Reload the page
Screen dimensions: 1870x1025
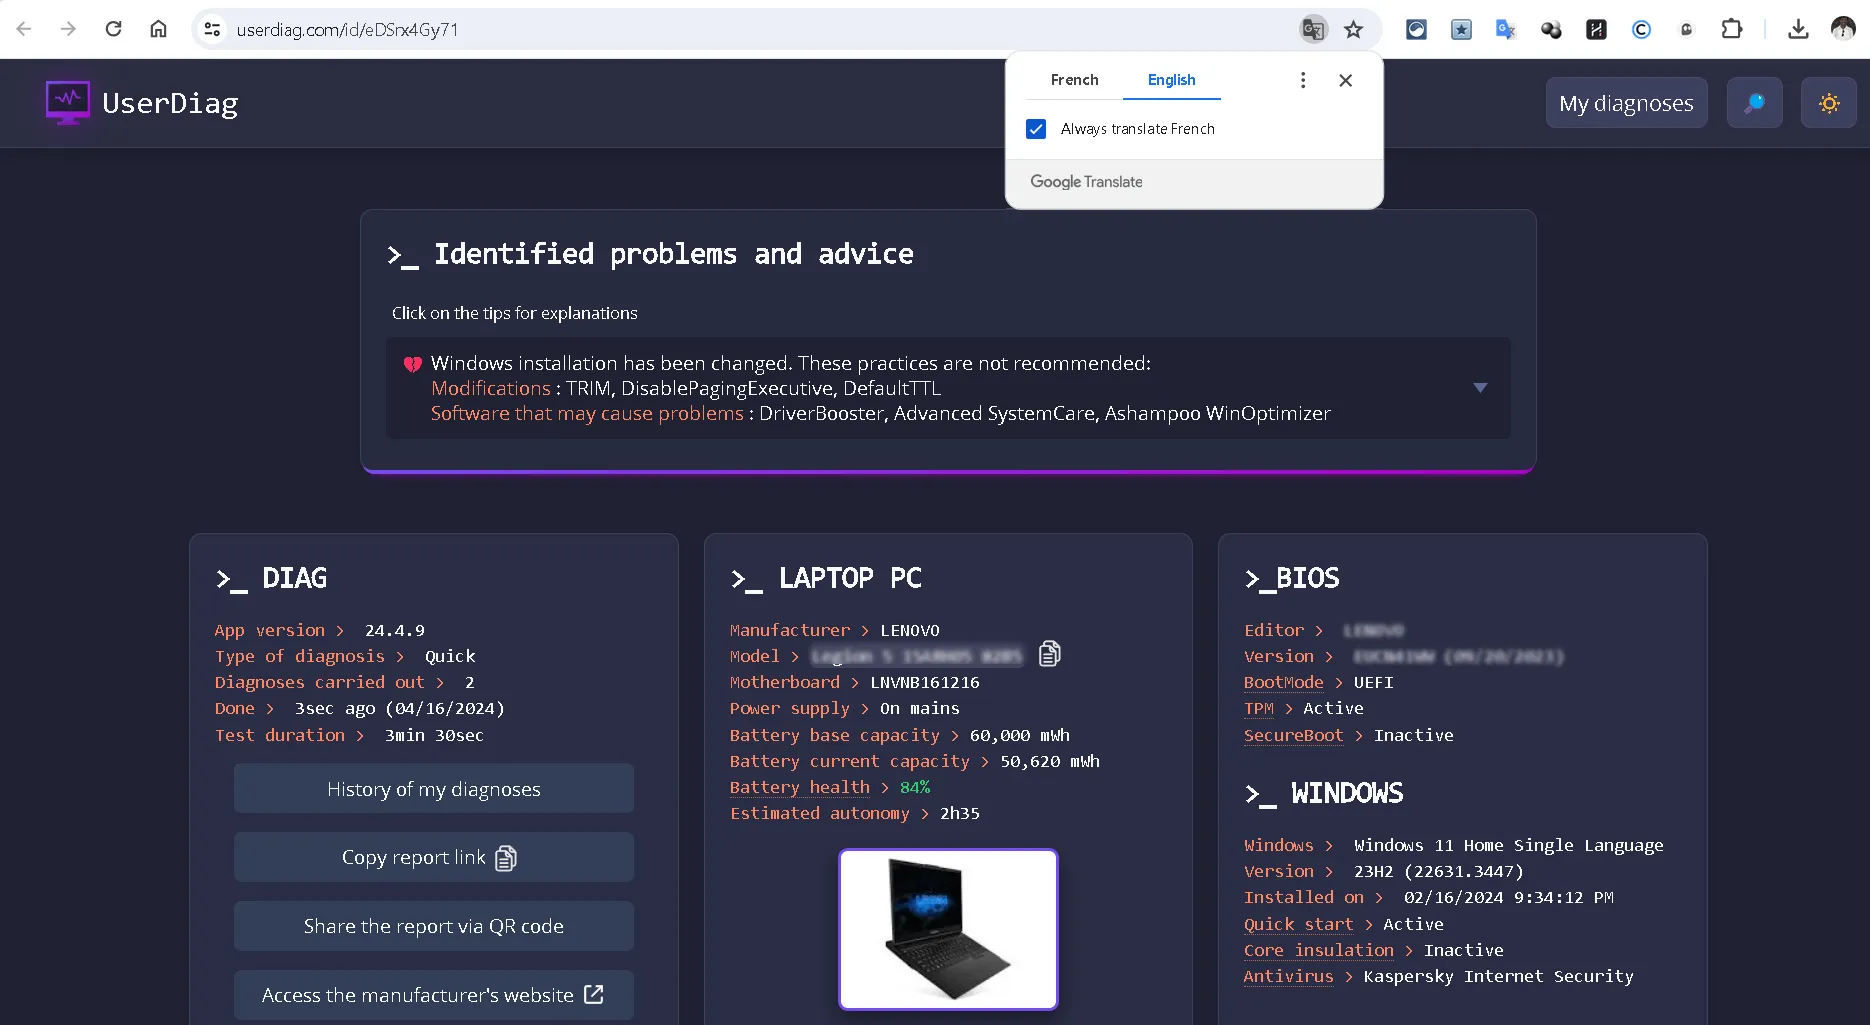pos(113,29)
